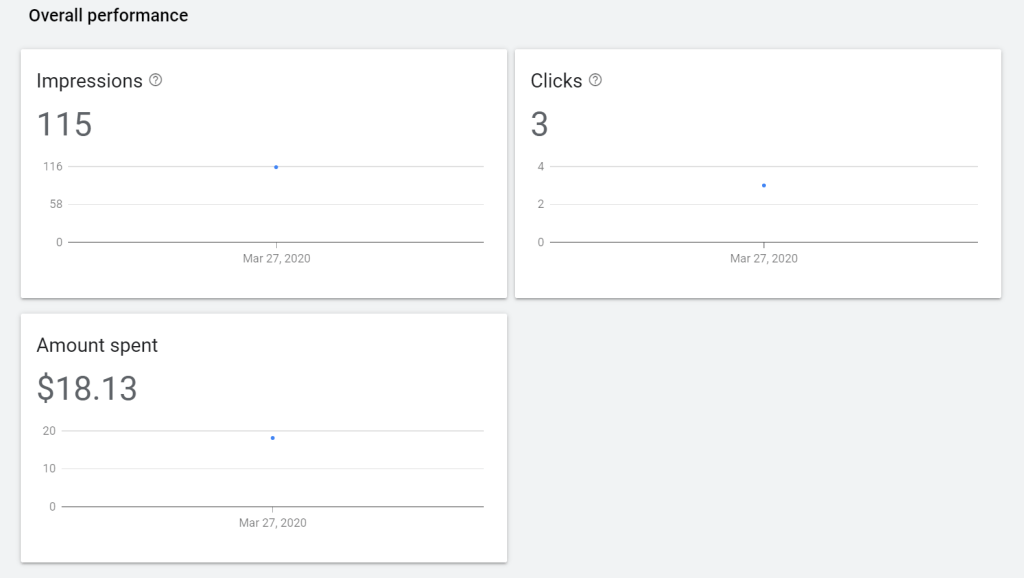Click the Mar 27, 2020 label under Clicks

[764, 258]
